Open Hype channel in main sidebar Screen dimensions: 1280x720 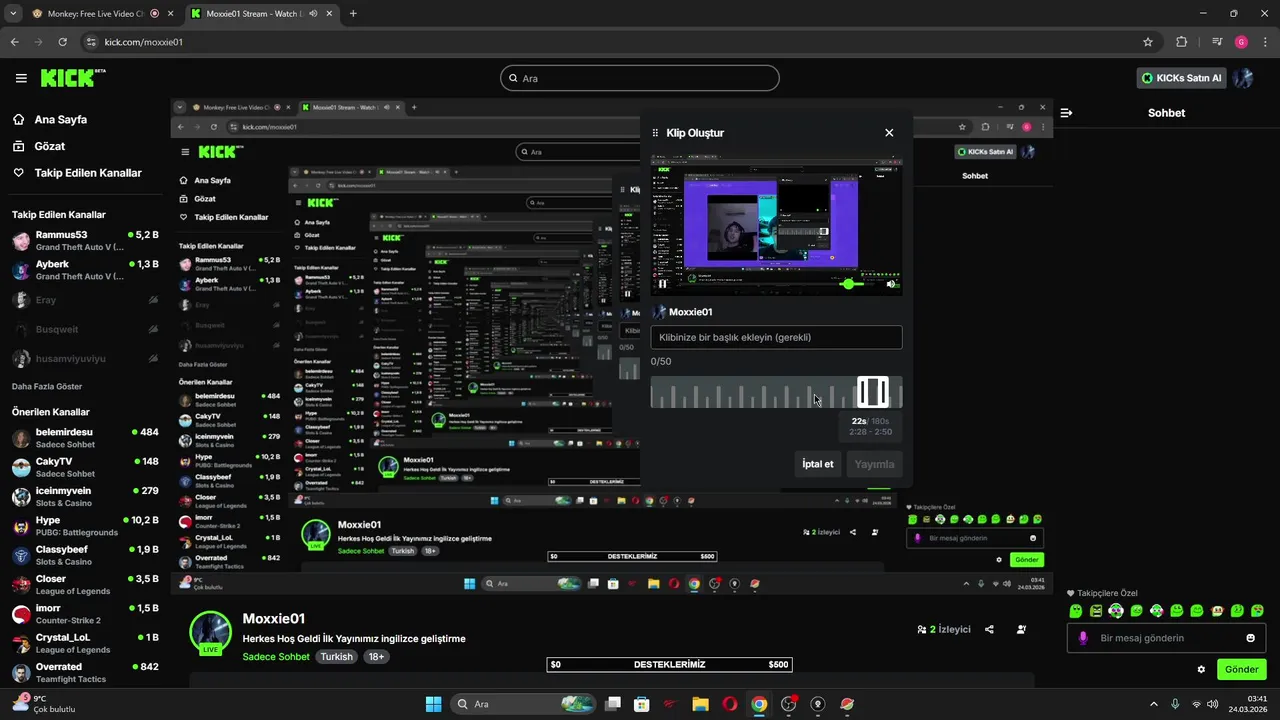click(85, 526)
